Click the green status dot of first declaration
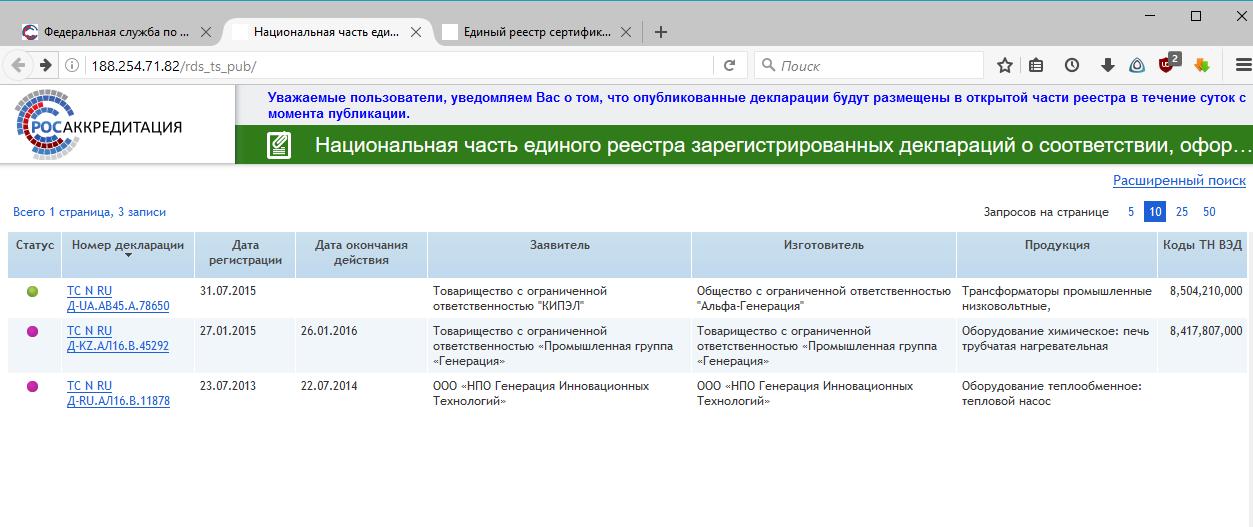Image resolution: width=1253 pixels, height=527 pixels. click(x=32, y=292)
